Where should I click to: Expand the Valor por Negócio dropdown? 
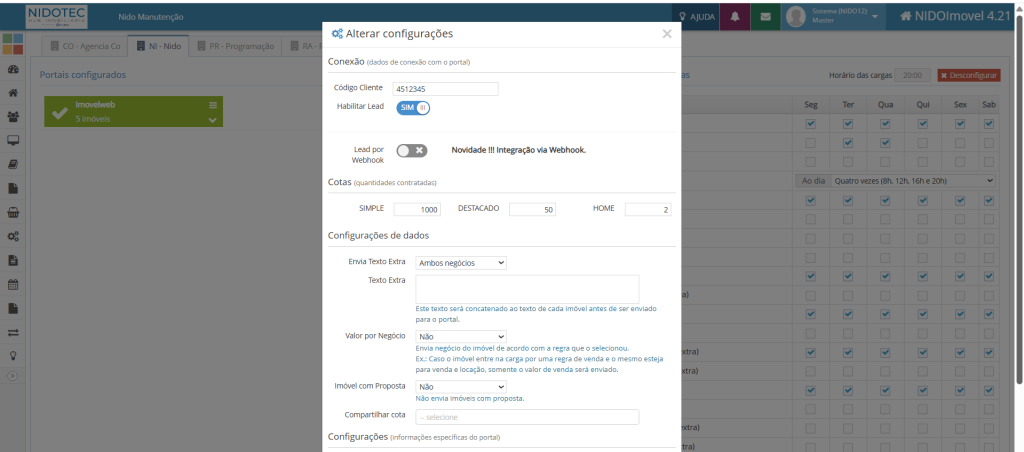pos(461,337)
